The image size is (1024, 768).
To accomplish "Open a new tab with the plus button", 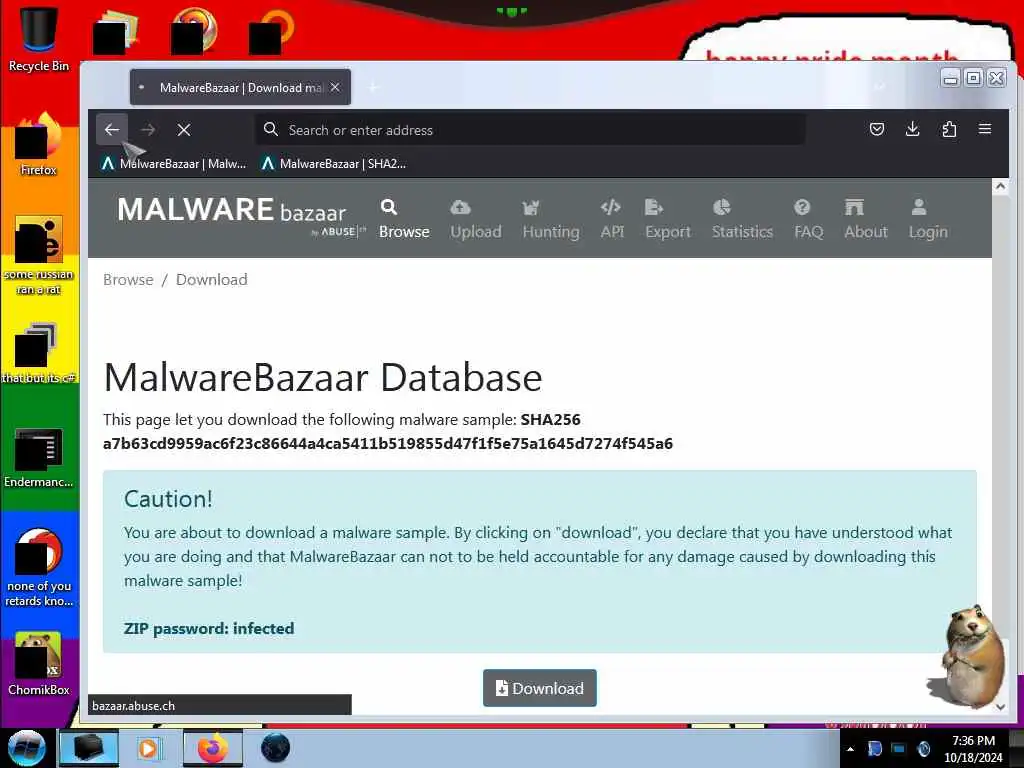I will pyautogui.click(x=374, y=88).
